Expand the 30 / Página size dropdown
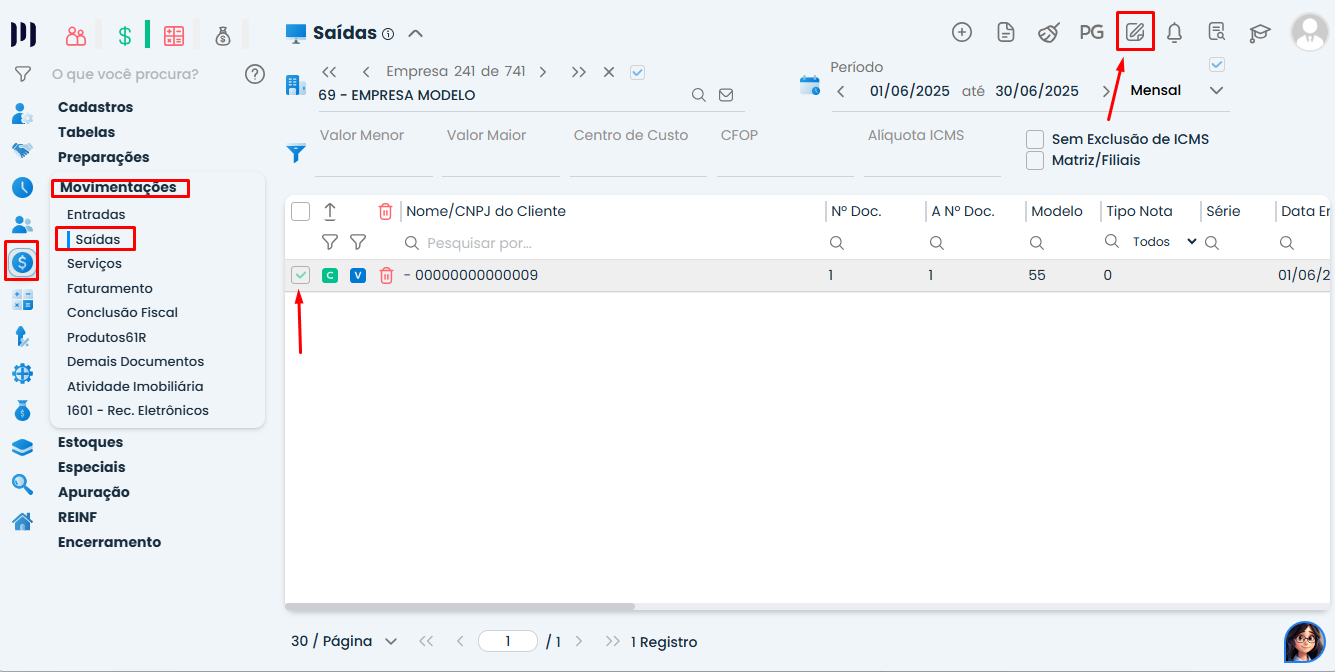 point(344,641)
